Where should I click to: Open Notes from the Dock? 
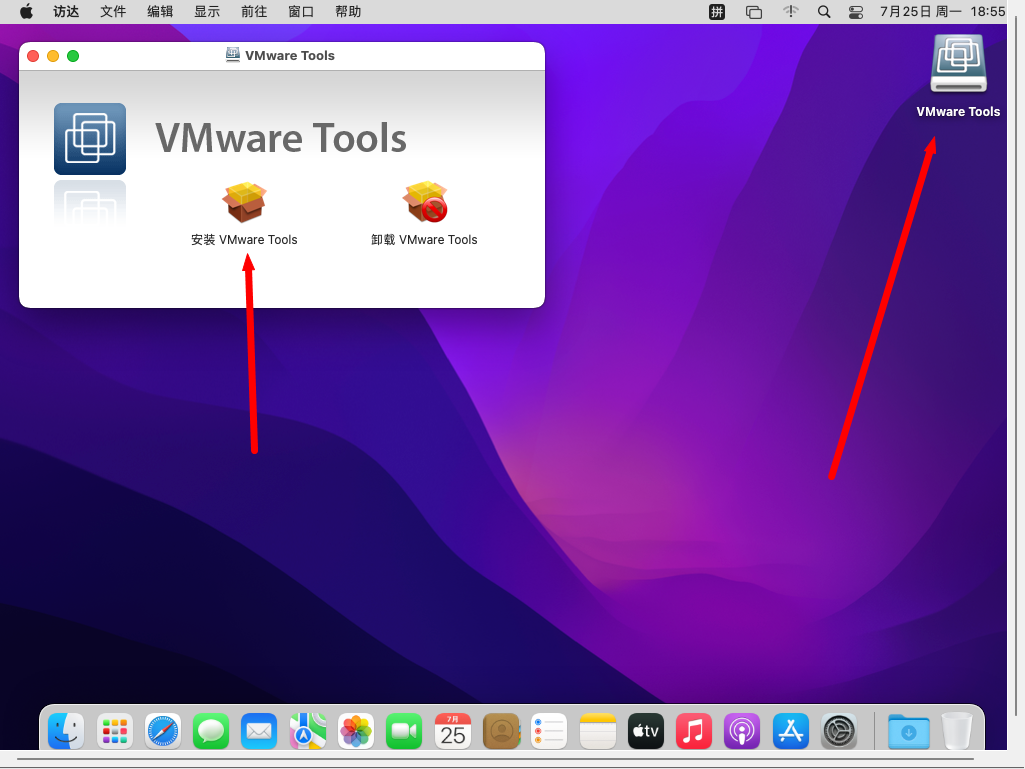tap(597, 731)
